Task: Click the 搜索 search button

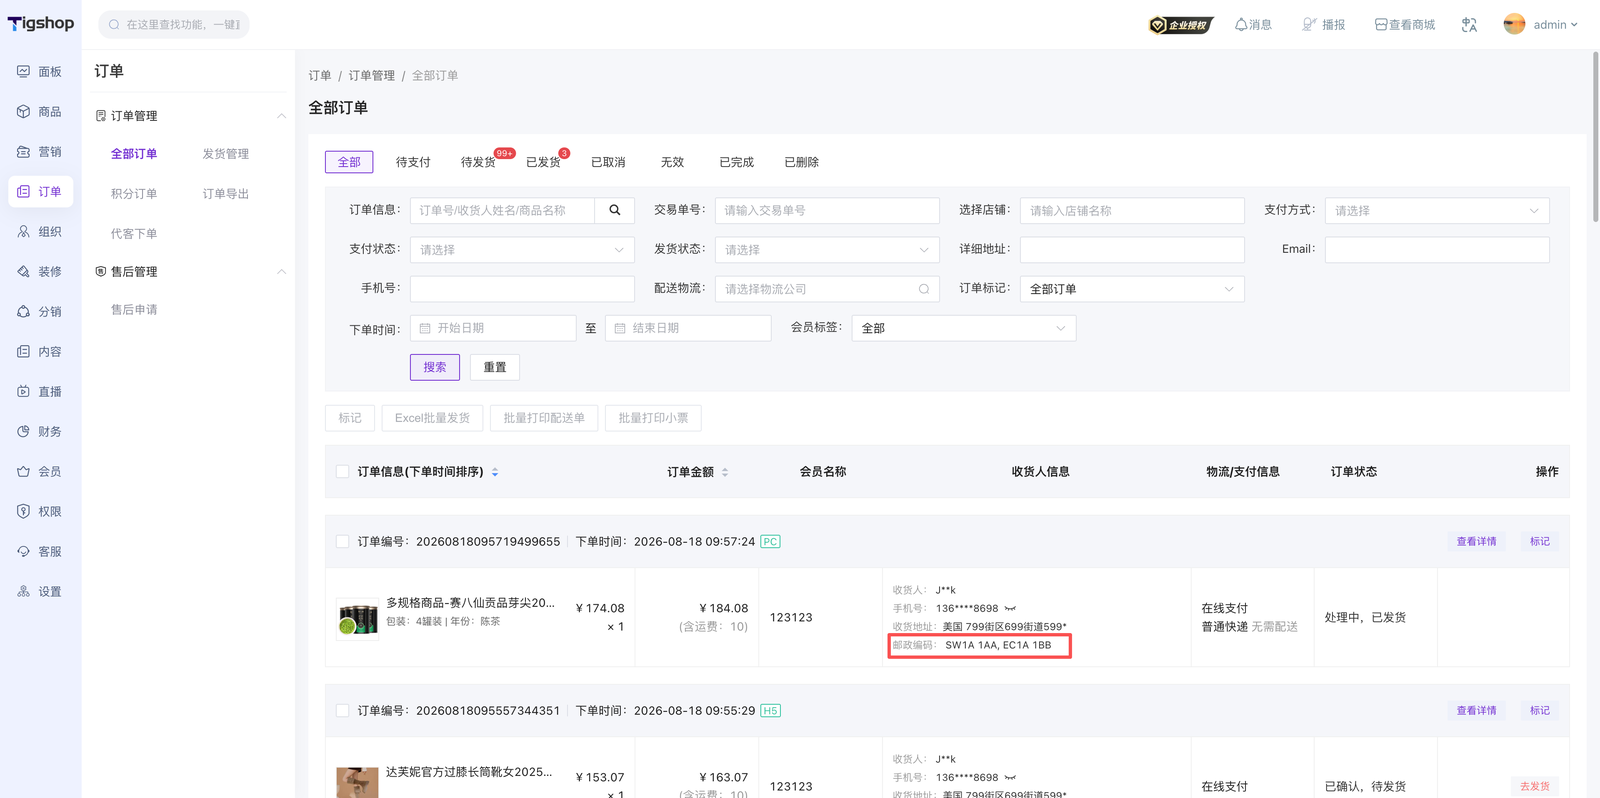Action: [x=435, y=367]
